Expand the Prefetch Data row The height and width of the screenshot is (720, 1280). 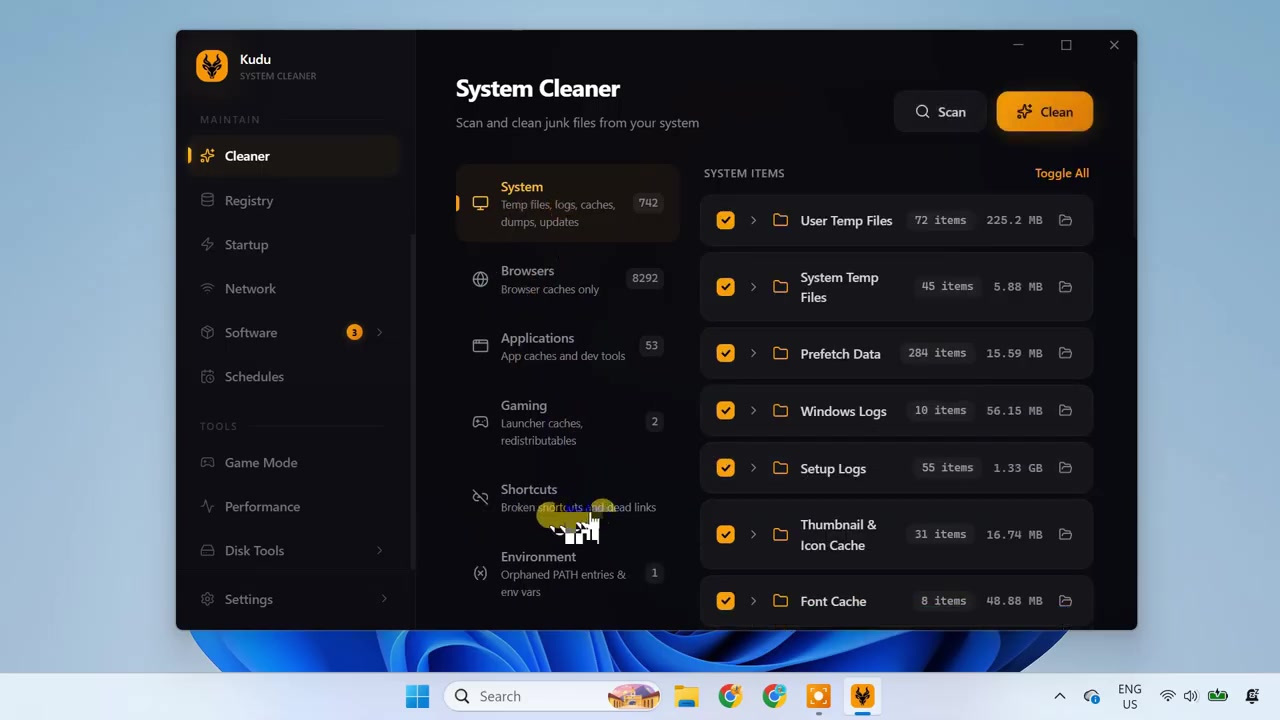pyautogui.click(x=753, y=353)
